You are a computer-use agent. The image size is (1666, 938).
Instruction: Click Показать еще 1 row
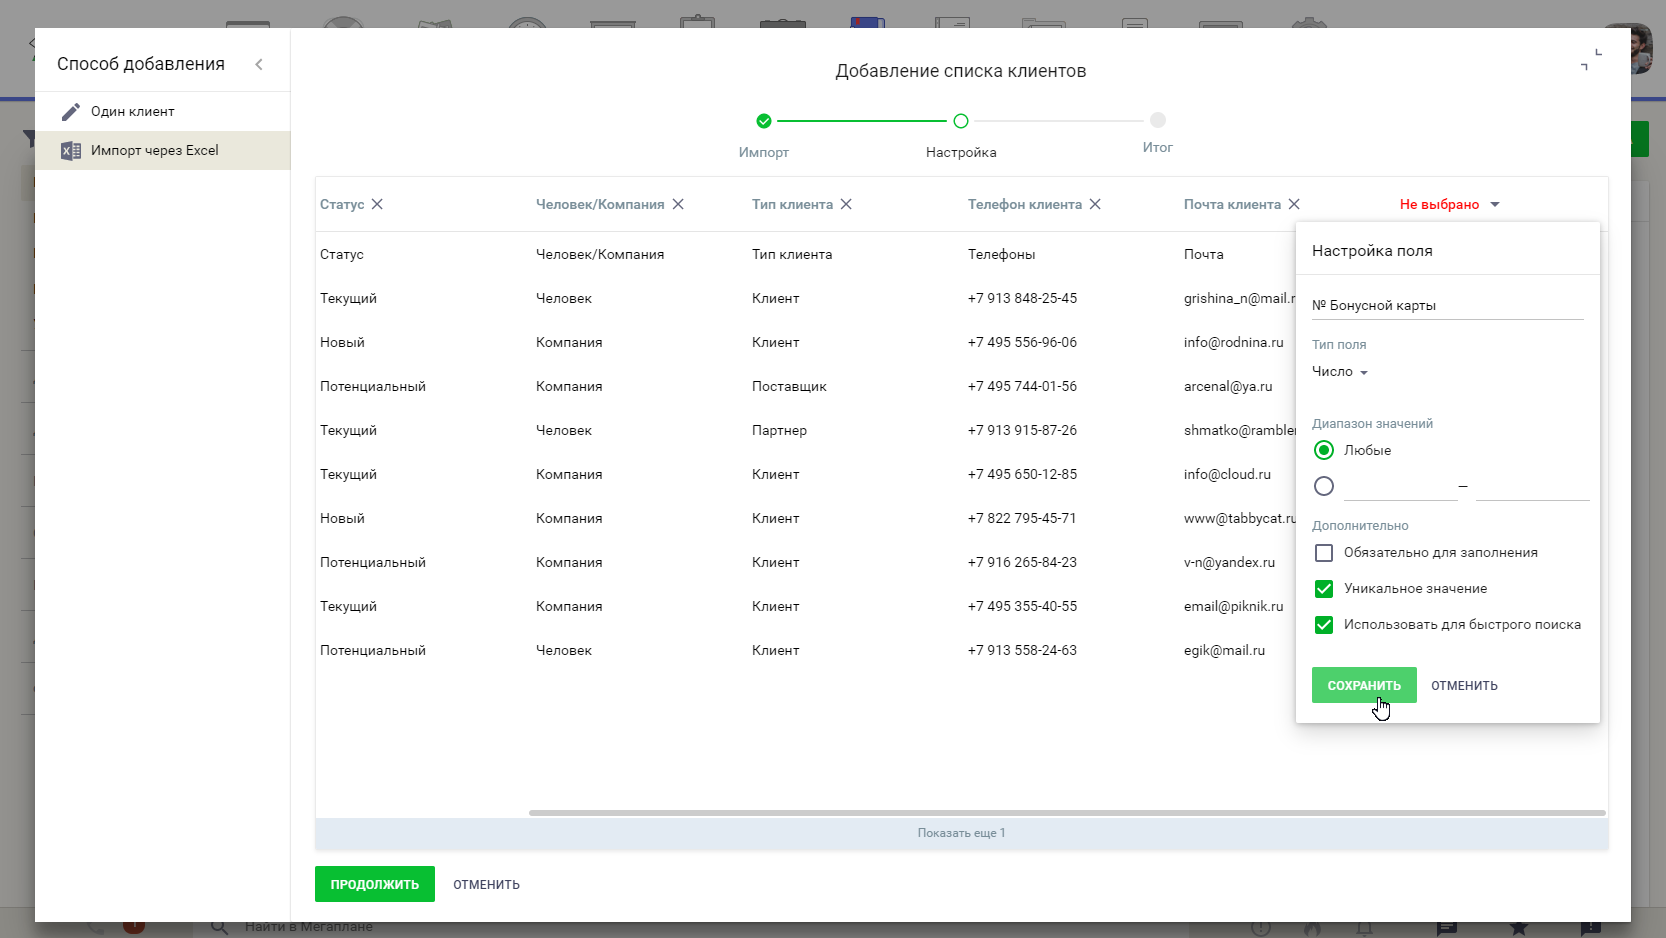click(x=961, y=833)
